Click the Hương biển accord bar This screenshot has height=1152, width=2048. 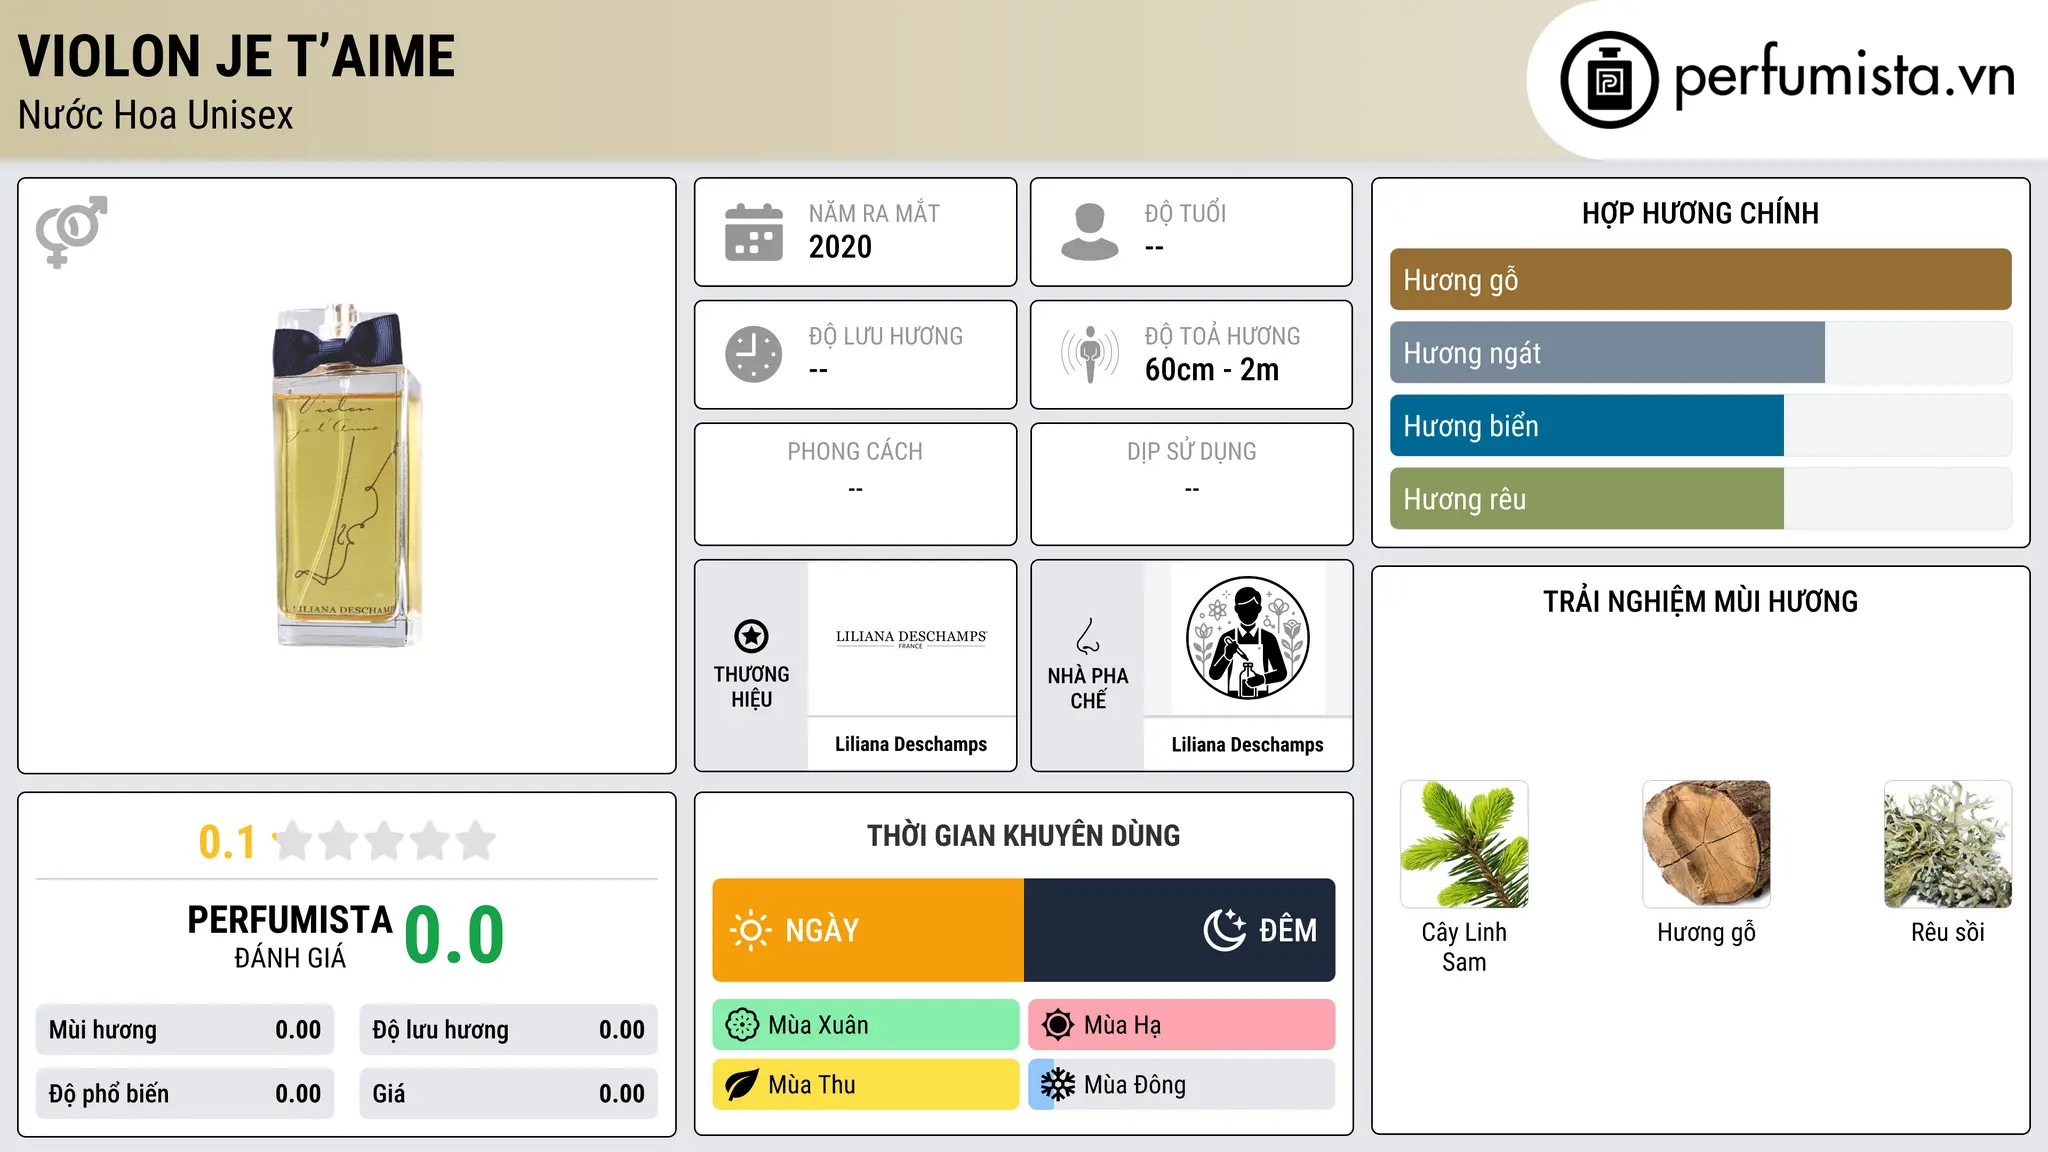[1700, 426]
